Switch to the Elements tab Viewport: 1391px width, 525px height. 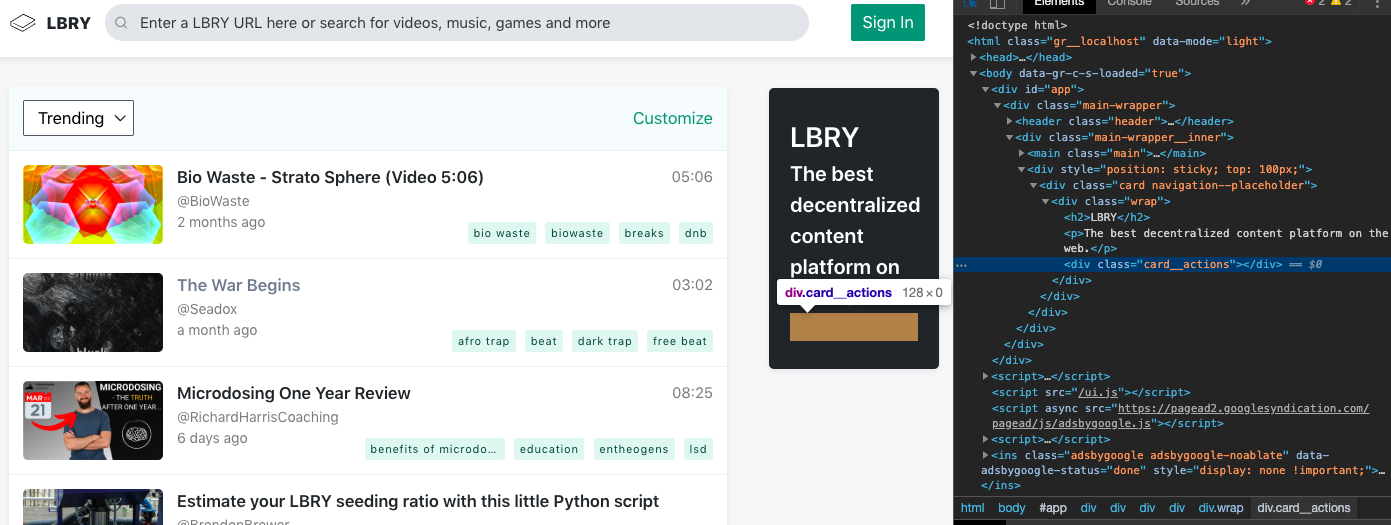1059,4
